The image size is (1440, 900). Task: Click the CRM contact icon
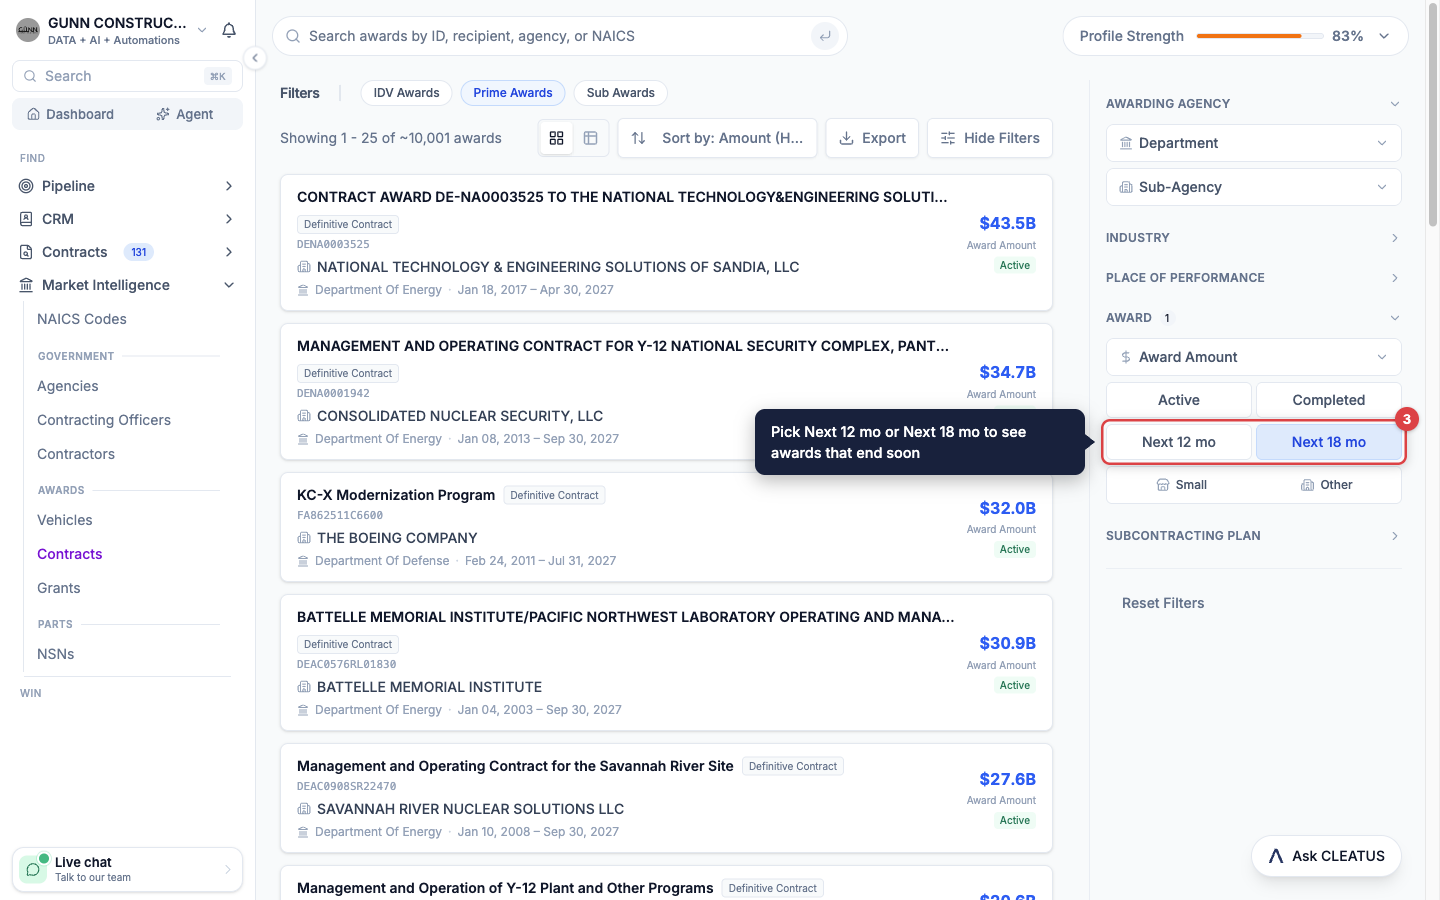pos(27,219)
